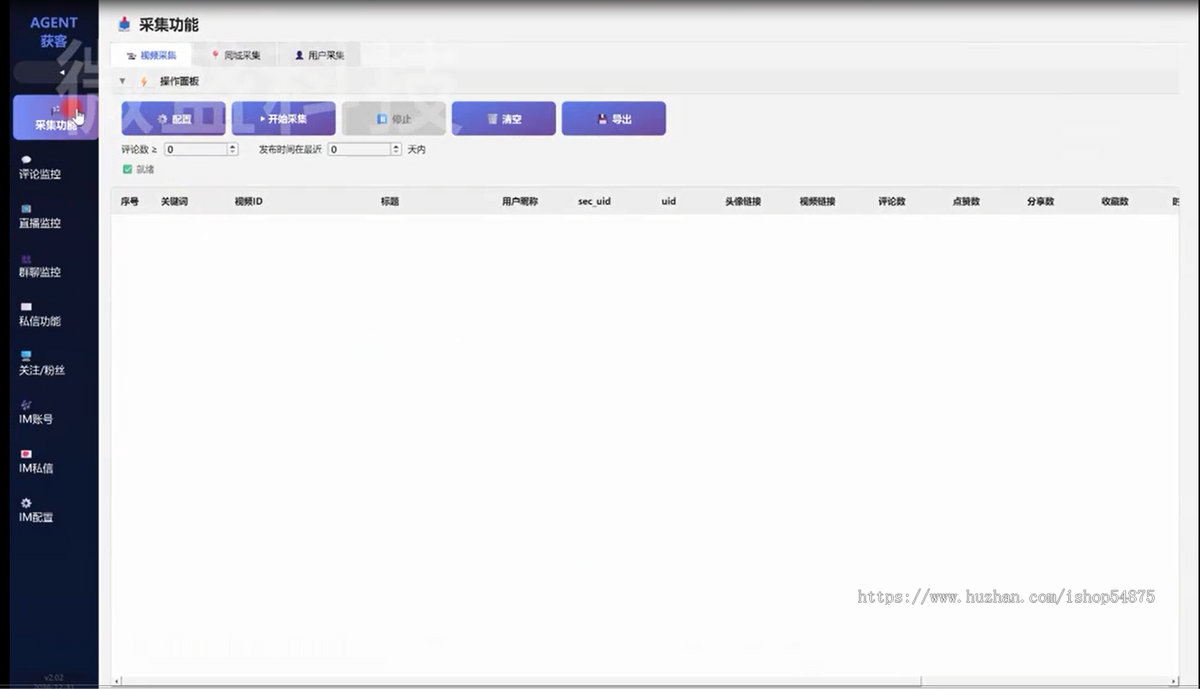Viewport: 1200px width, 689px height.
Task: Open 关注/粉丝 in the sidebar
Action: click(x=40, y=363)
